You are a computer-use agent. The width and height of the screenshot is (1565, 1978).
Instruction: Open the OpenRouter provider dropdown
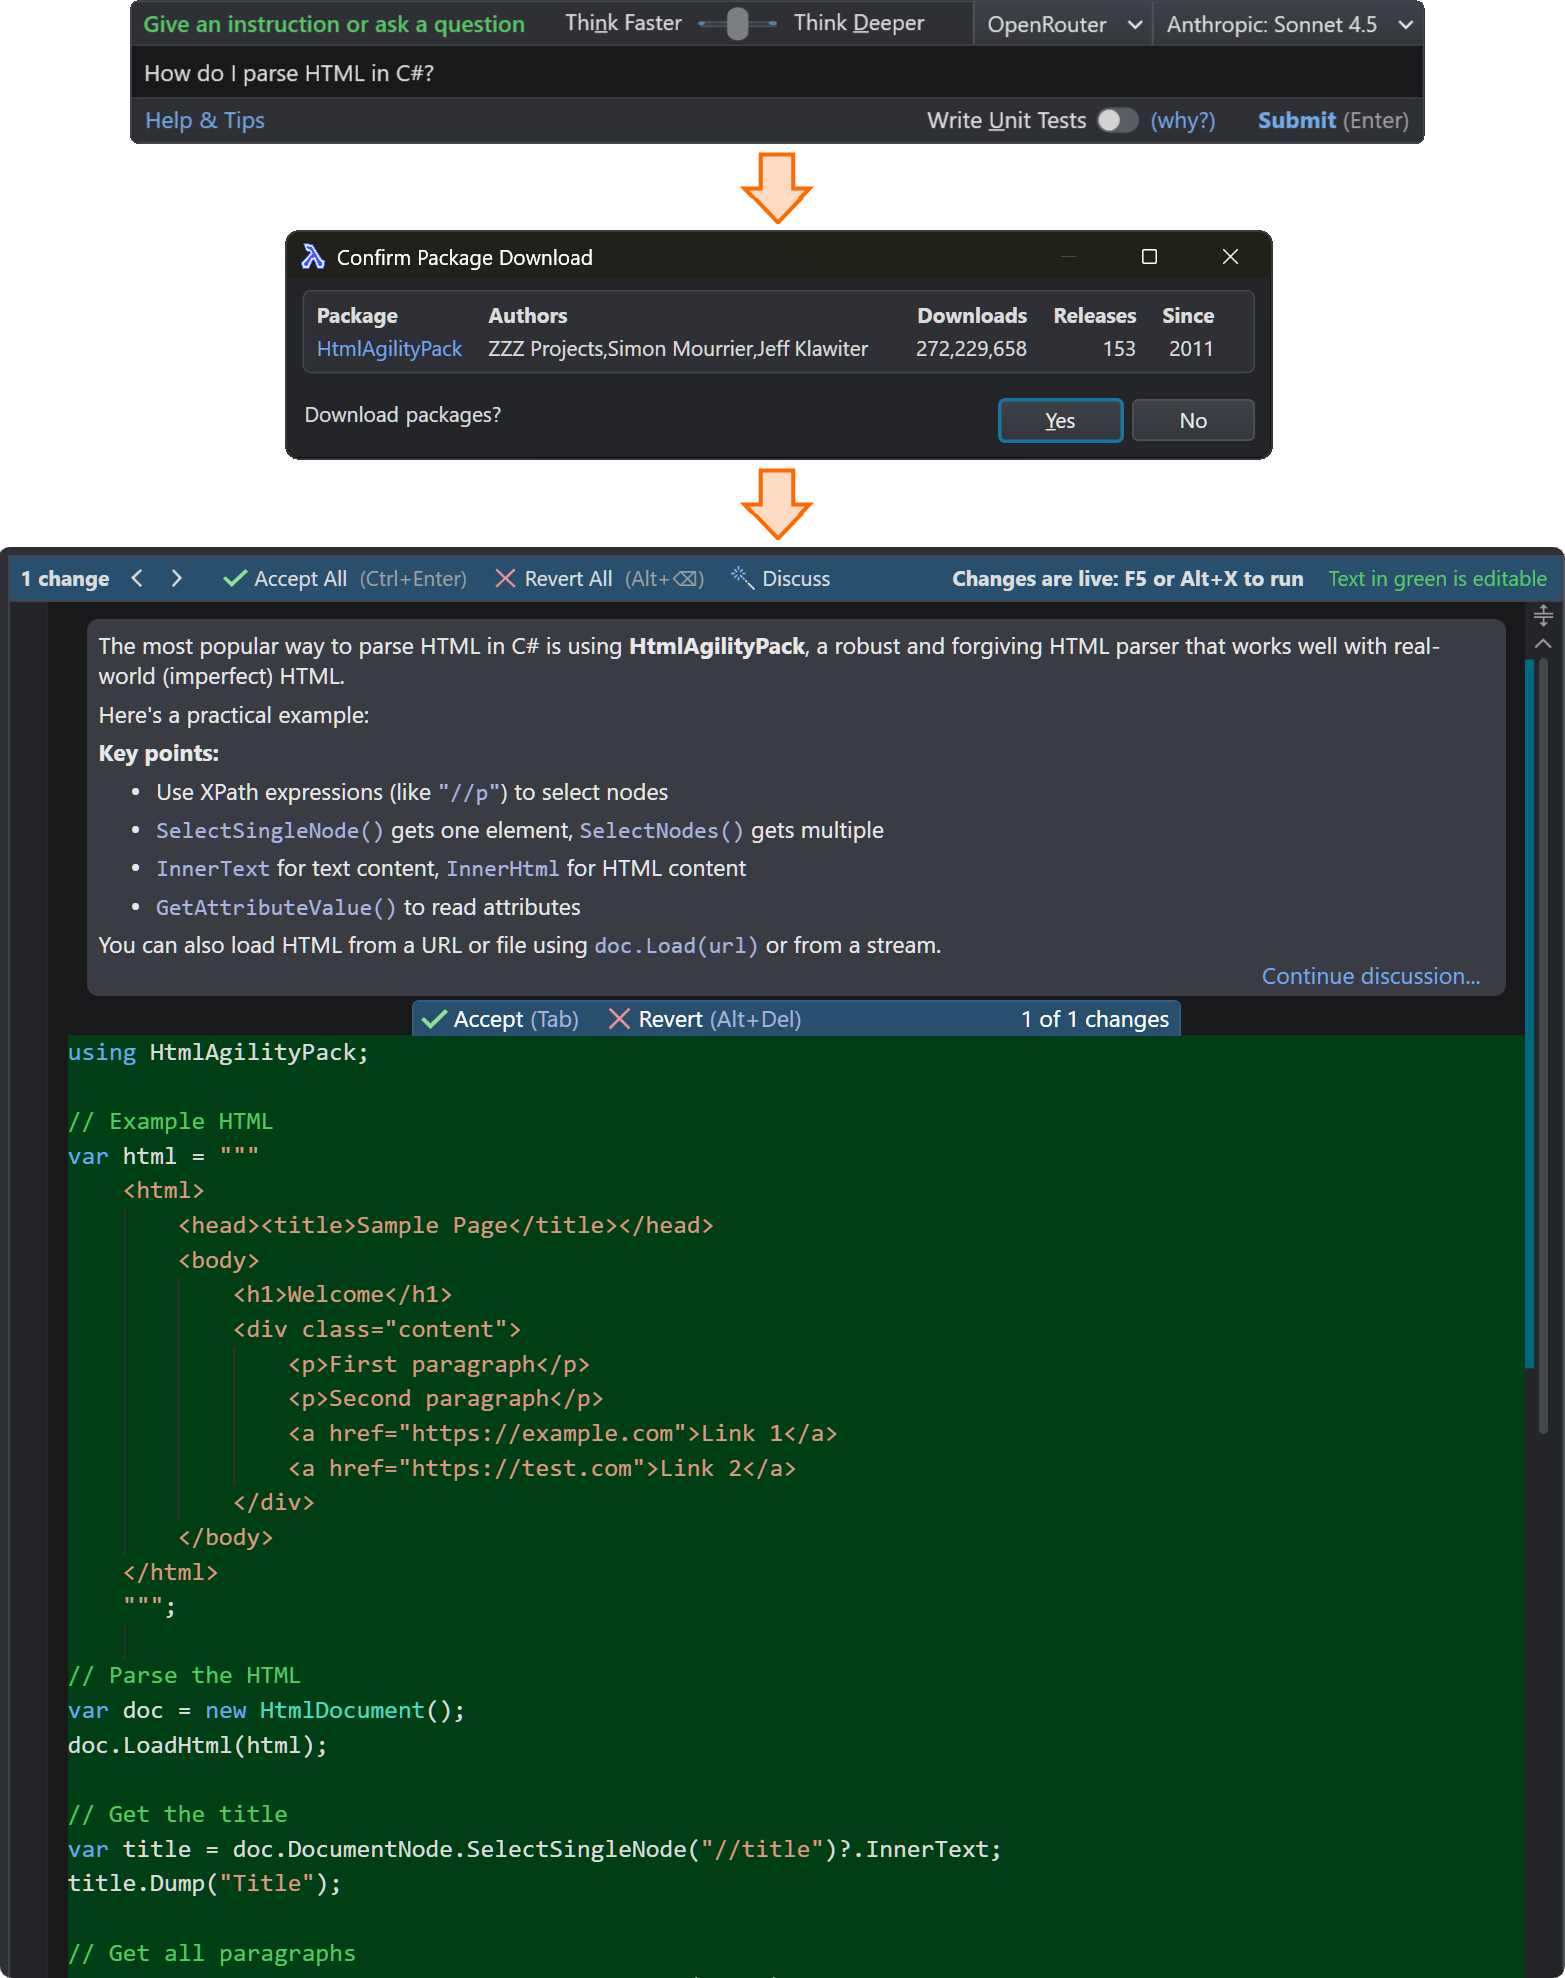(x=1063, y=25)
